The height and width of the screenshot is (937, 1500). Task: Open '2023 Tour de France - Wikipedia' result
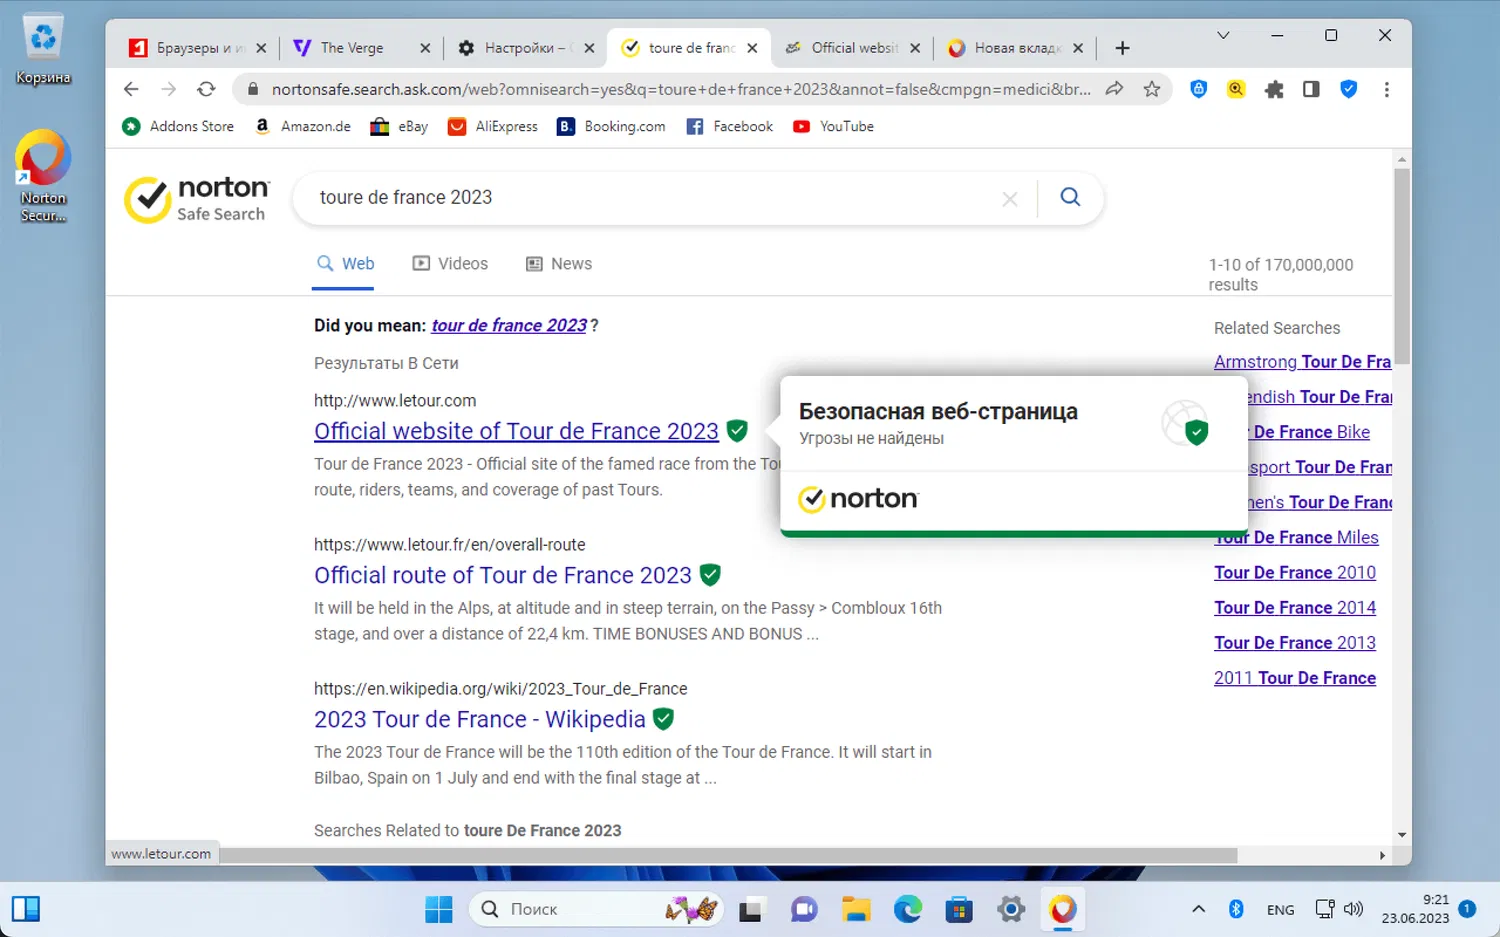[480, 719]
